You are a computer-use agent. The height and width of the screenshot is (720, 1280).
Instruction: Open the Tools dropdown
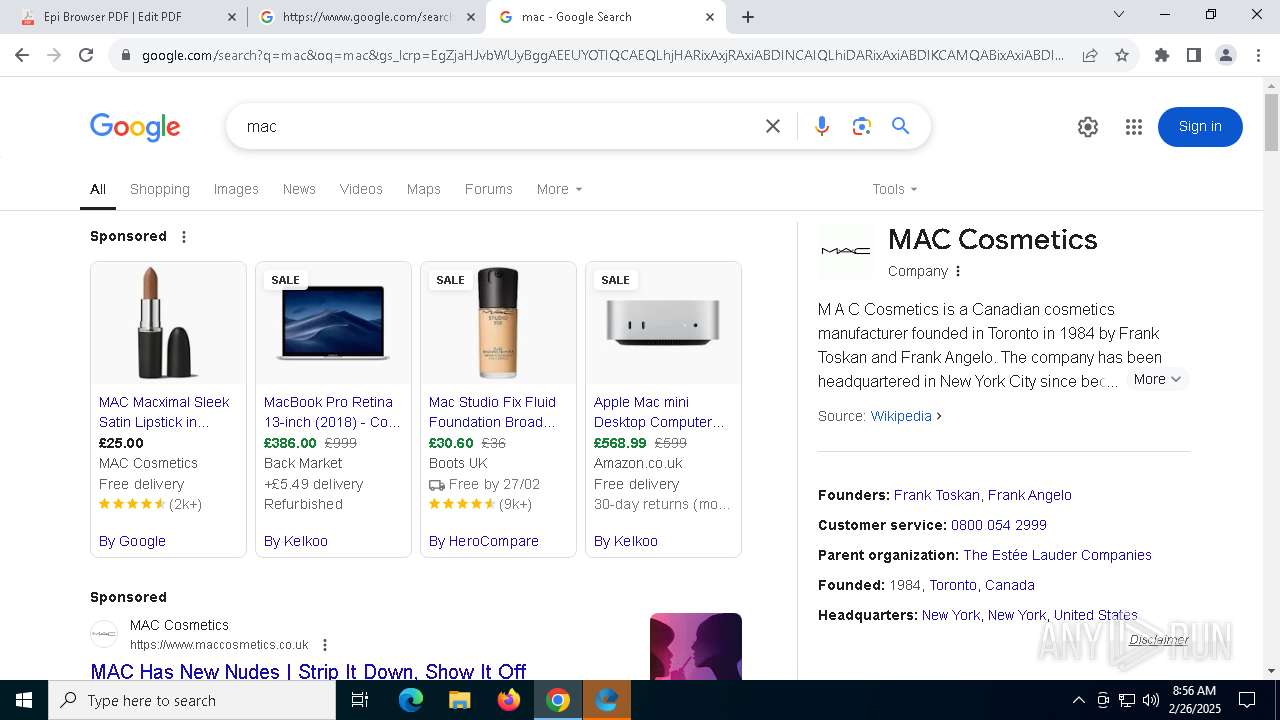pos(894,189)
